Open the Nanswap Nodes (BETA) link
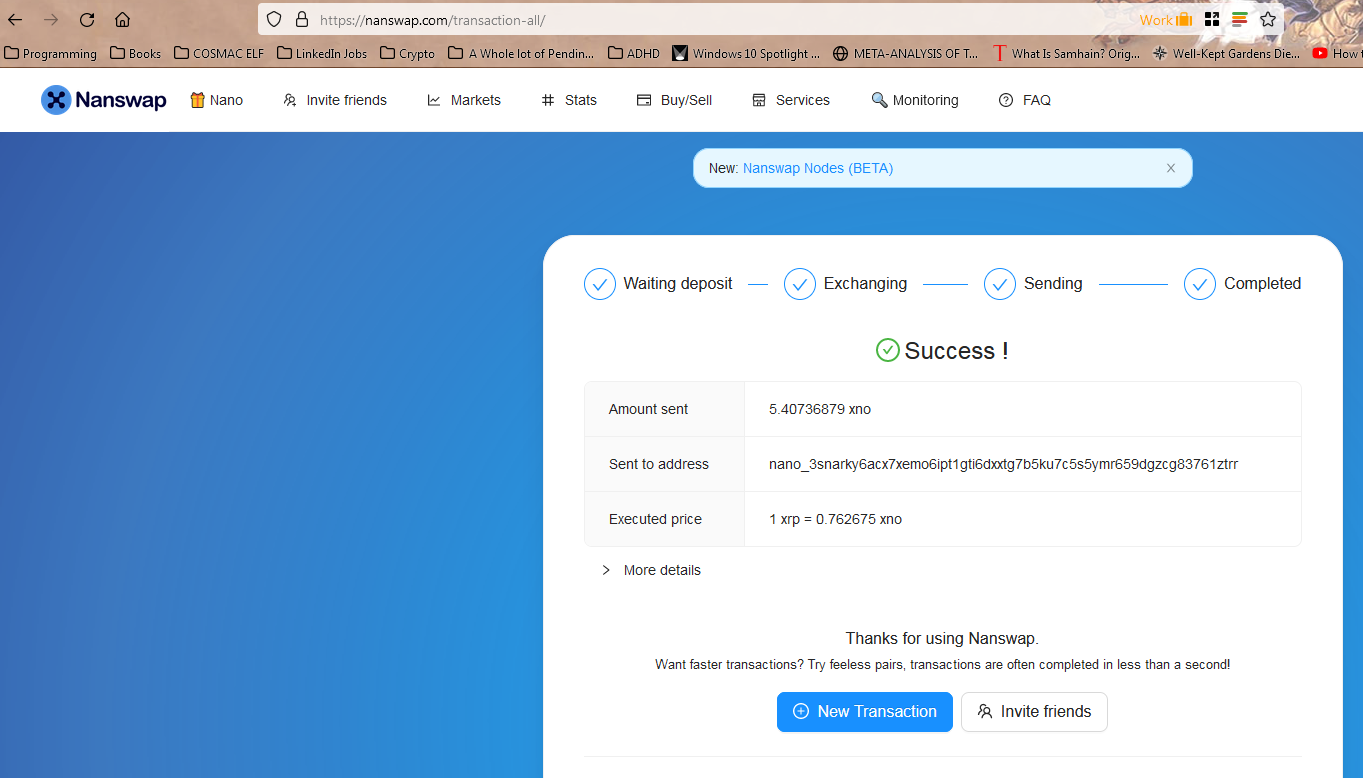Viewport: 1363px width, 778px height. point(818,168)
